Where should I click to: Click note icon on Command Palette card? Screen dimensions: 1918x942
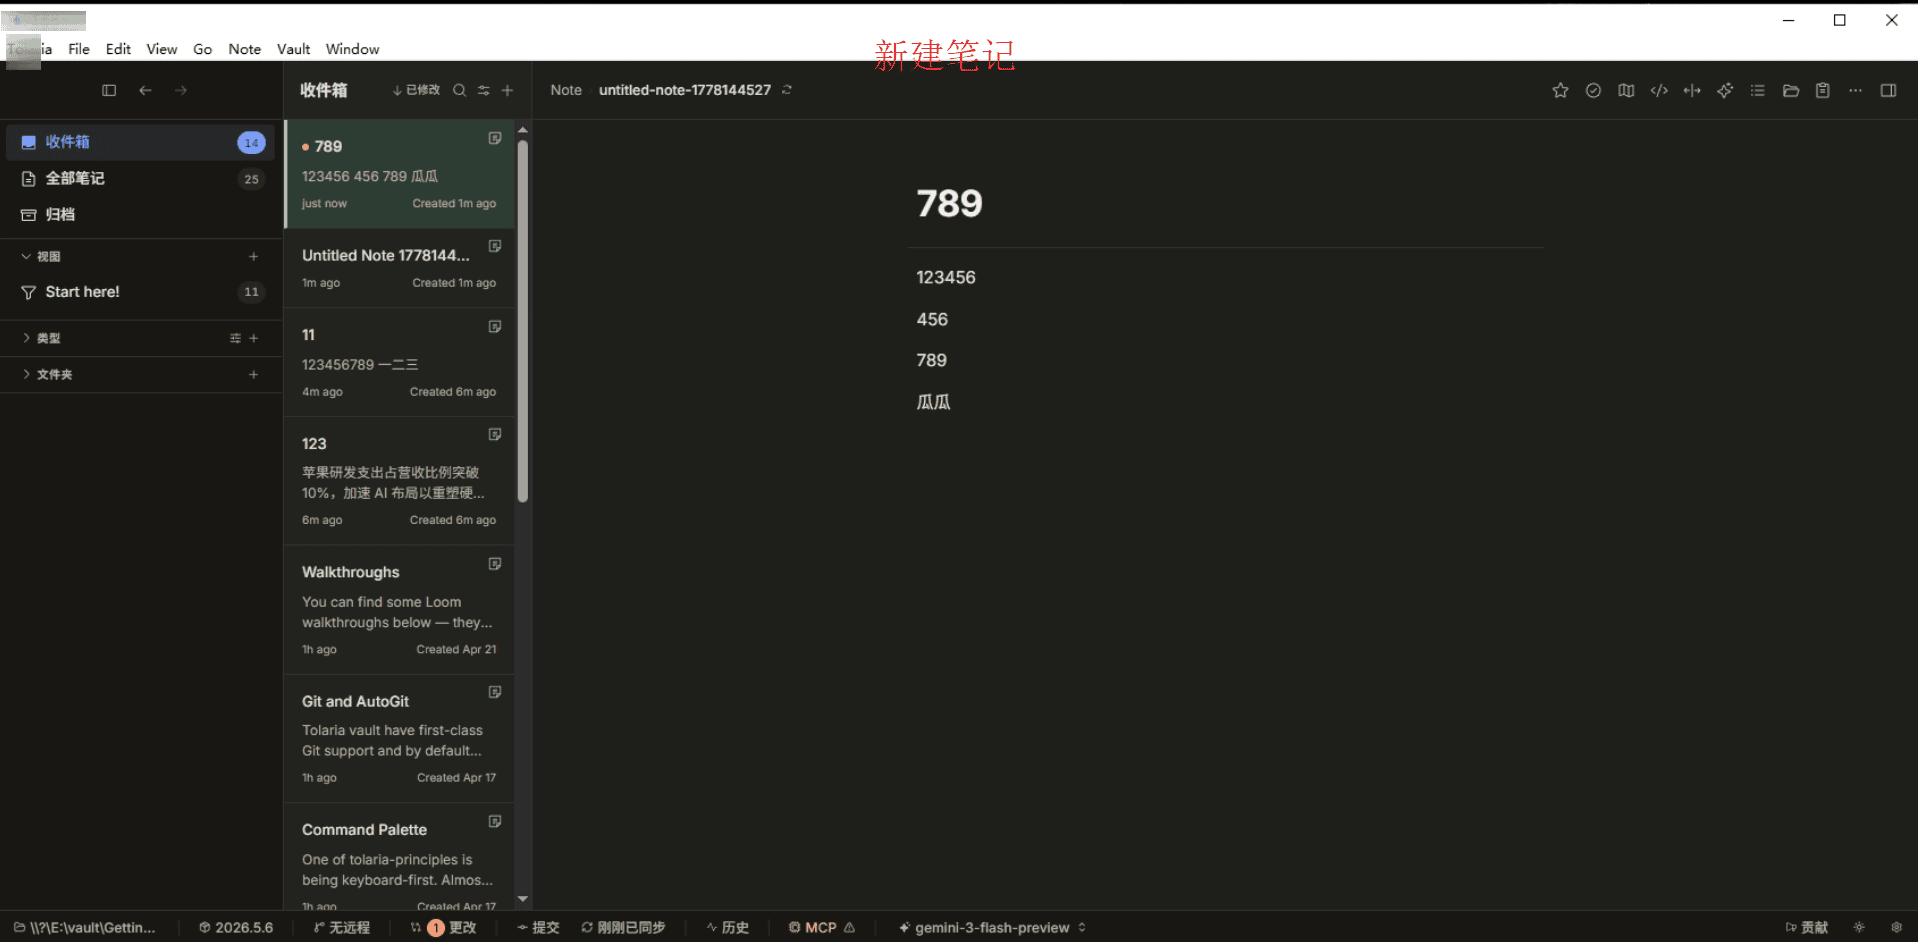coord(494,821)
